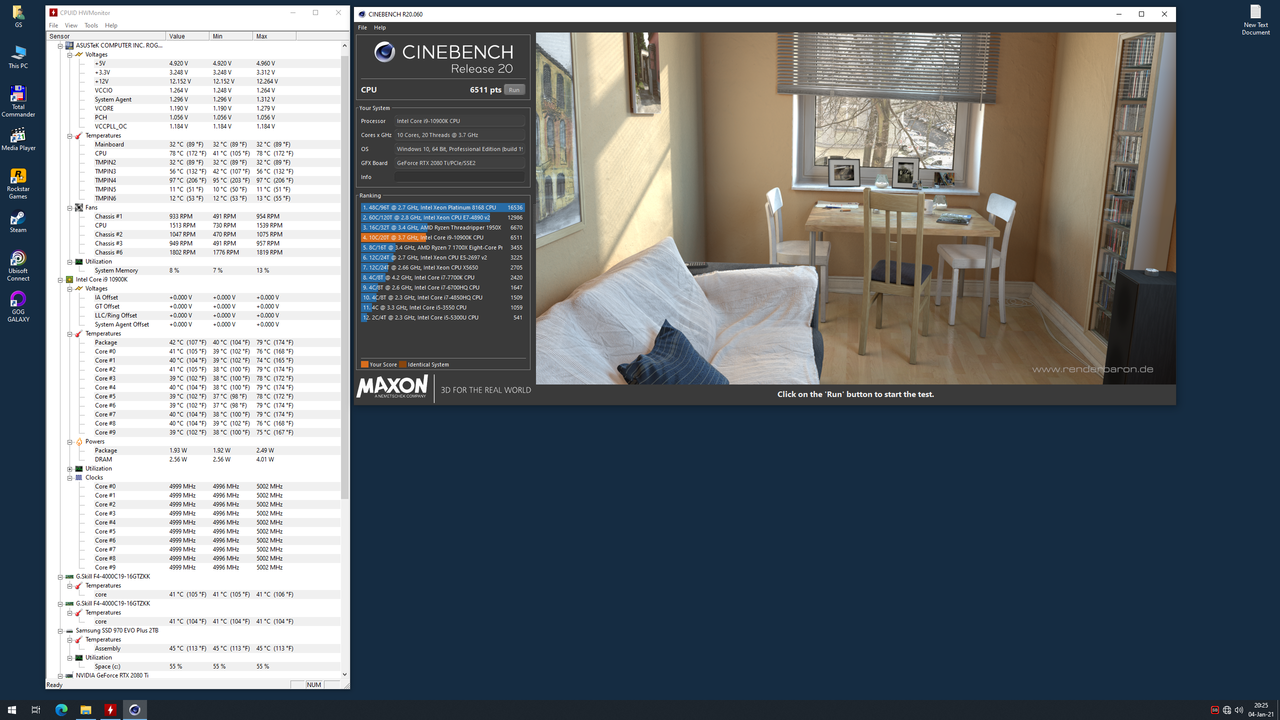
Task: Collapse the Intel Core i9 10900K tree node
Action: coord(60,279)
